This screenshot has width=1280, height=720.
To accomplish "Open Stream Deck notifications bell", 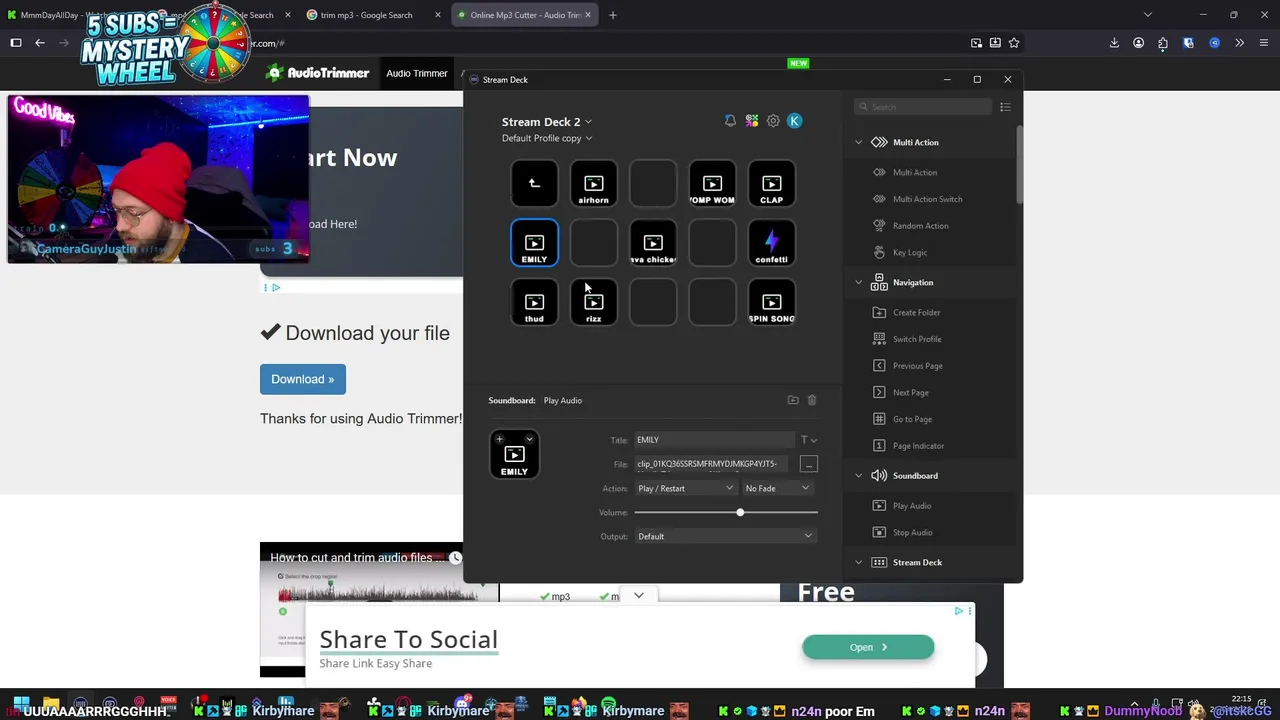I will pyautogui.click(x=730, y=121).
